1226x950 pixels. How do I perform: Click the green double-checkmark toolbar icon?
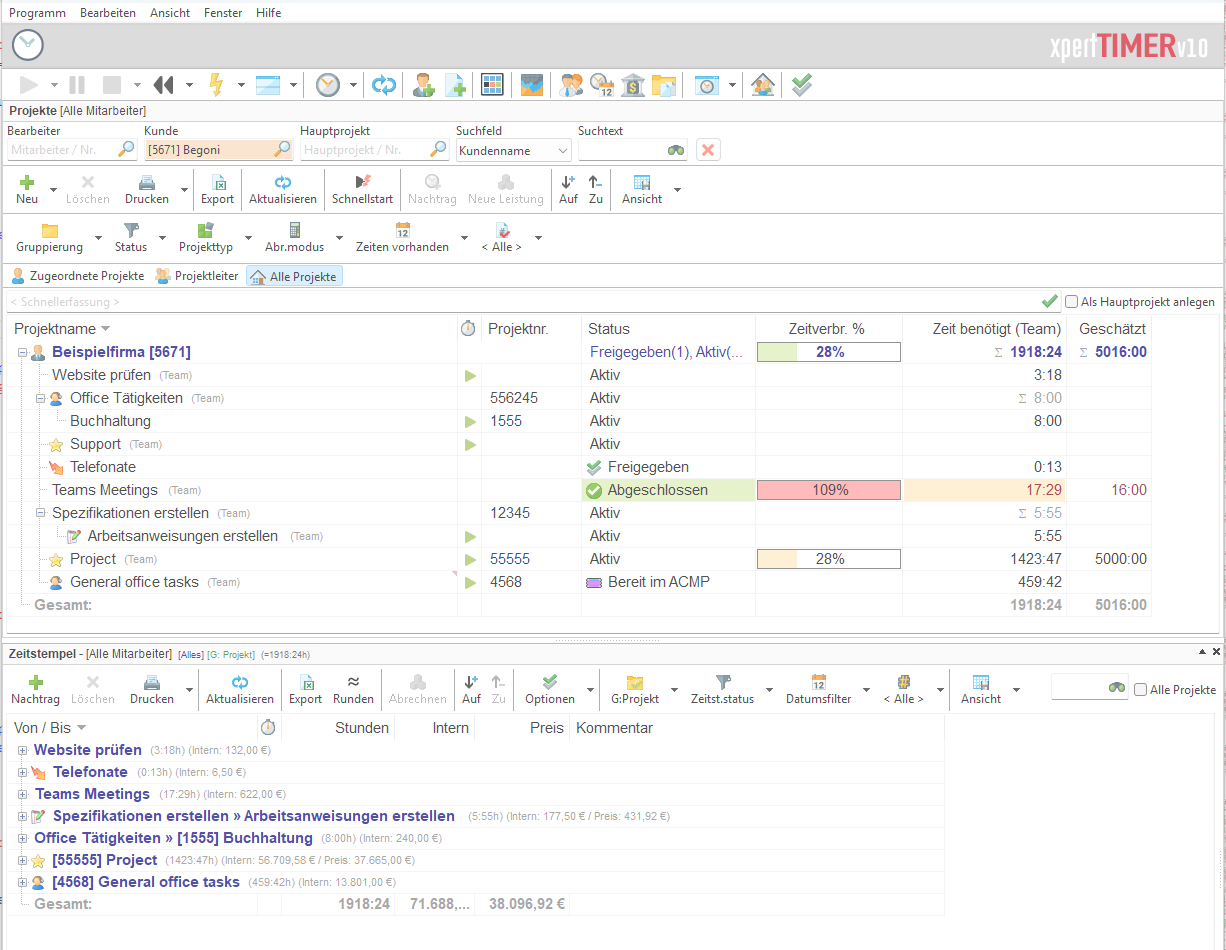(x=801, y=85)
